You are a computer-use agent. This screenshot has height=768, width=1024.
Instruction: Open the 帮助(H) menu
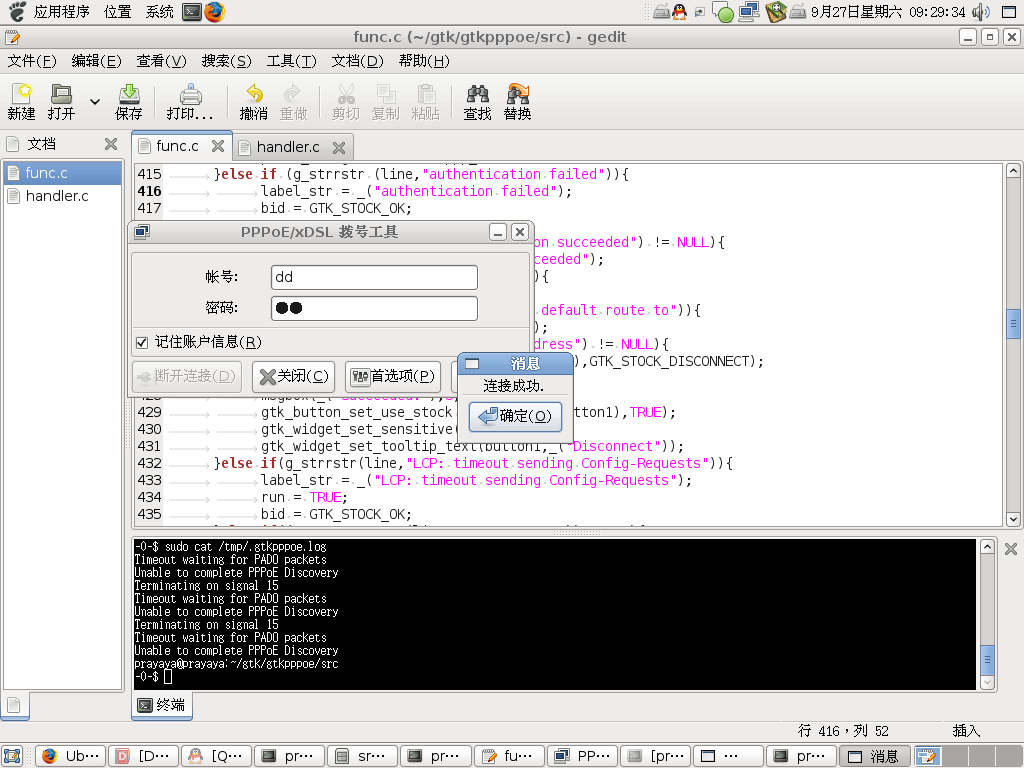tap(424, 61)
